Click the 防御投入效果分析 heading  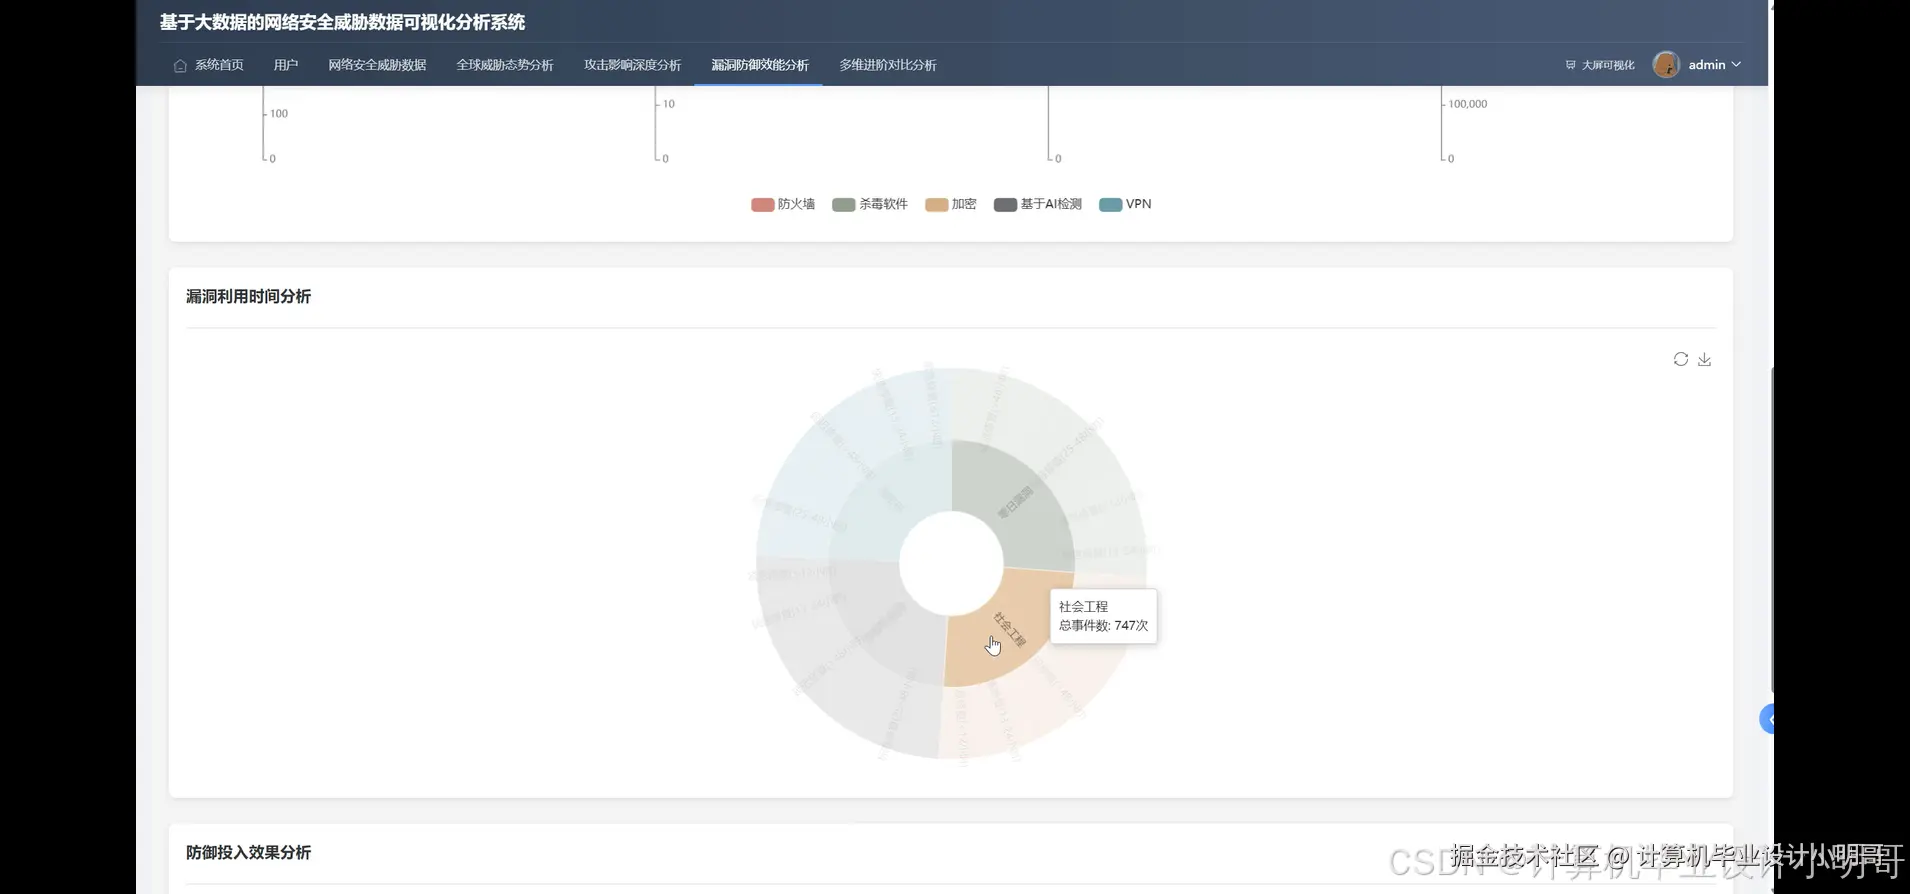(248, 853)
